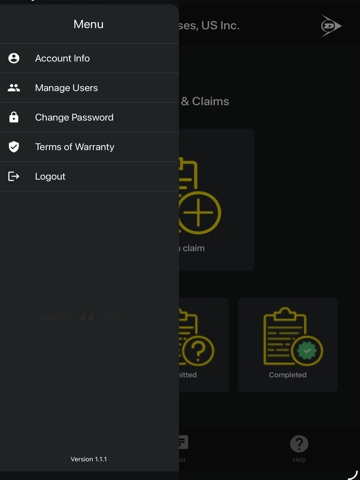Click the Version 1.1.1 text
This screenshot has height=480, width=360.
click(89, 459)
